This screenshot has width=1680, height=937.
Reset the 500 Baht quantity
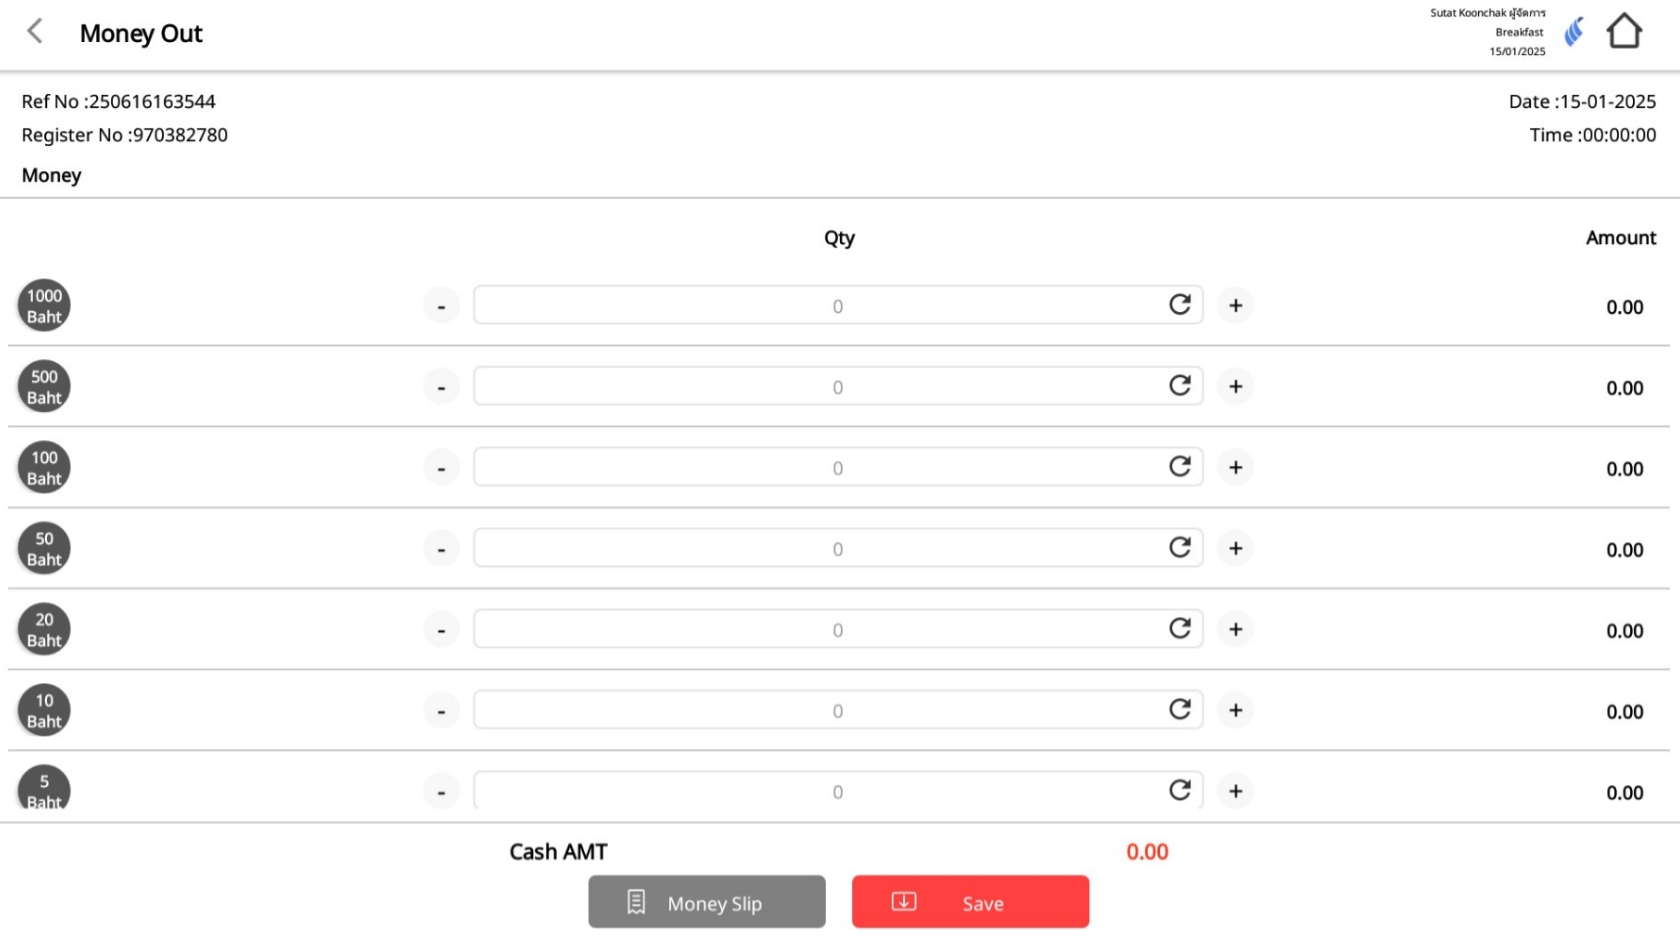pyautogui.click(x=1180, y=386)
